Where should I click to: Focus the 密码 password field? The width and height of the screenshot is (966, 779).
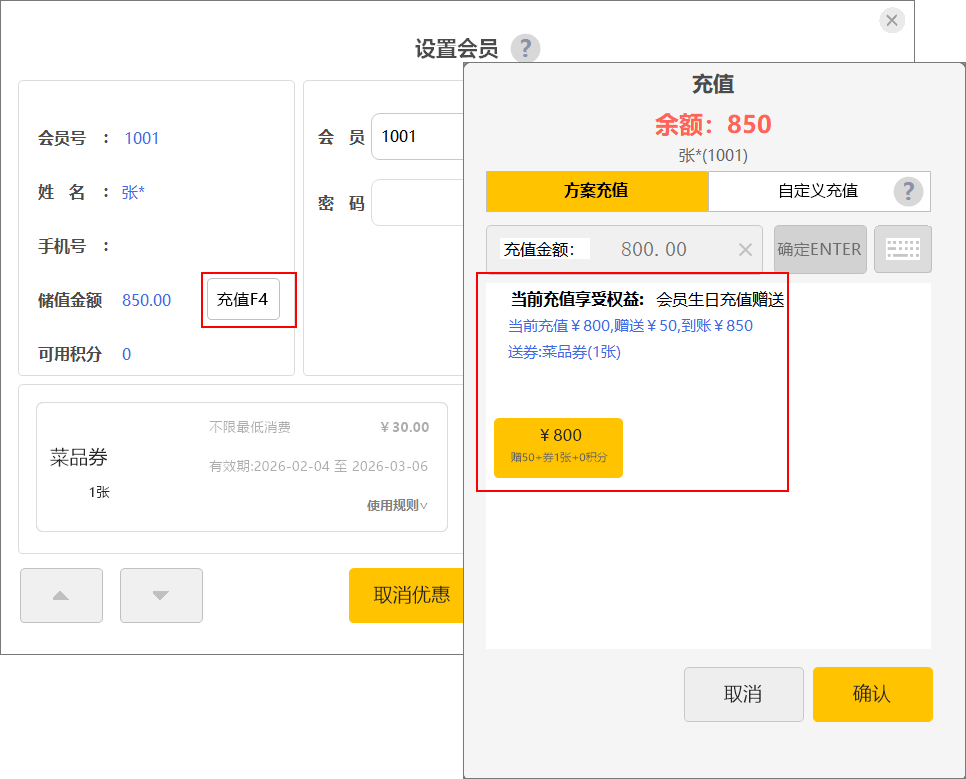pos(420,203)
